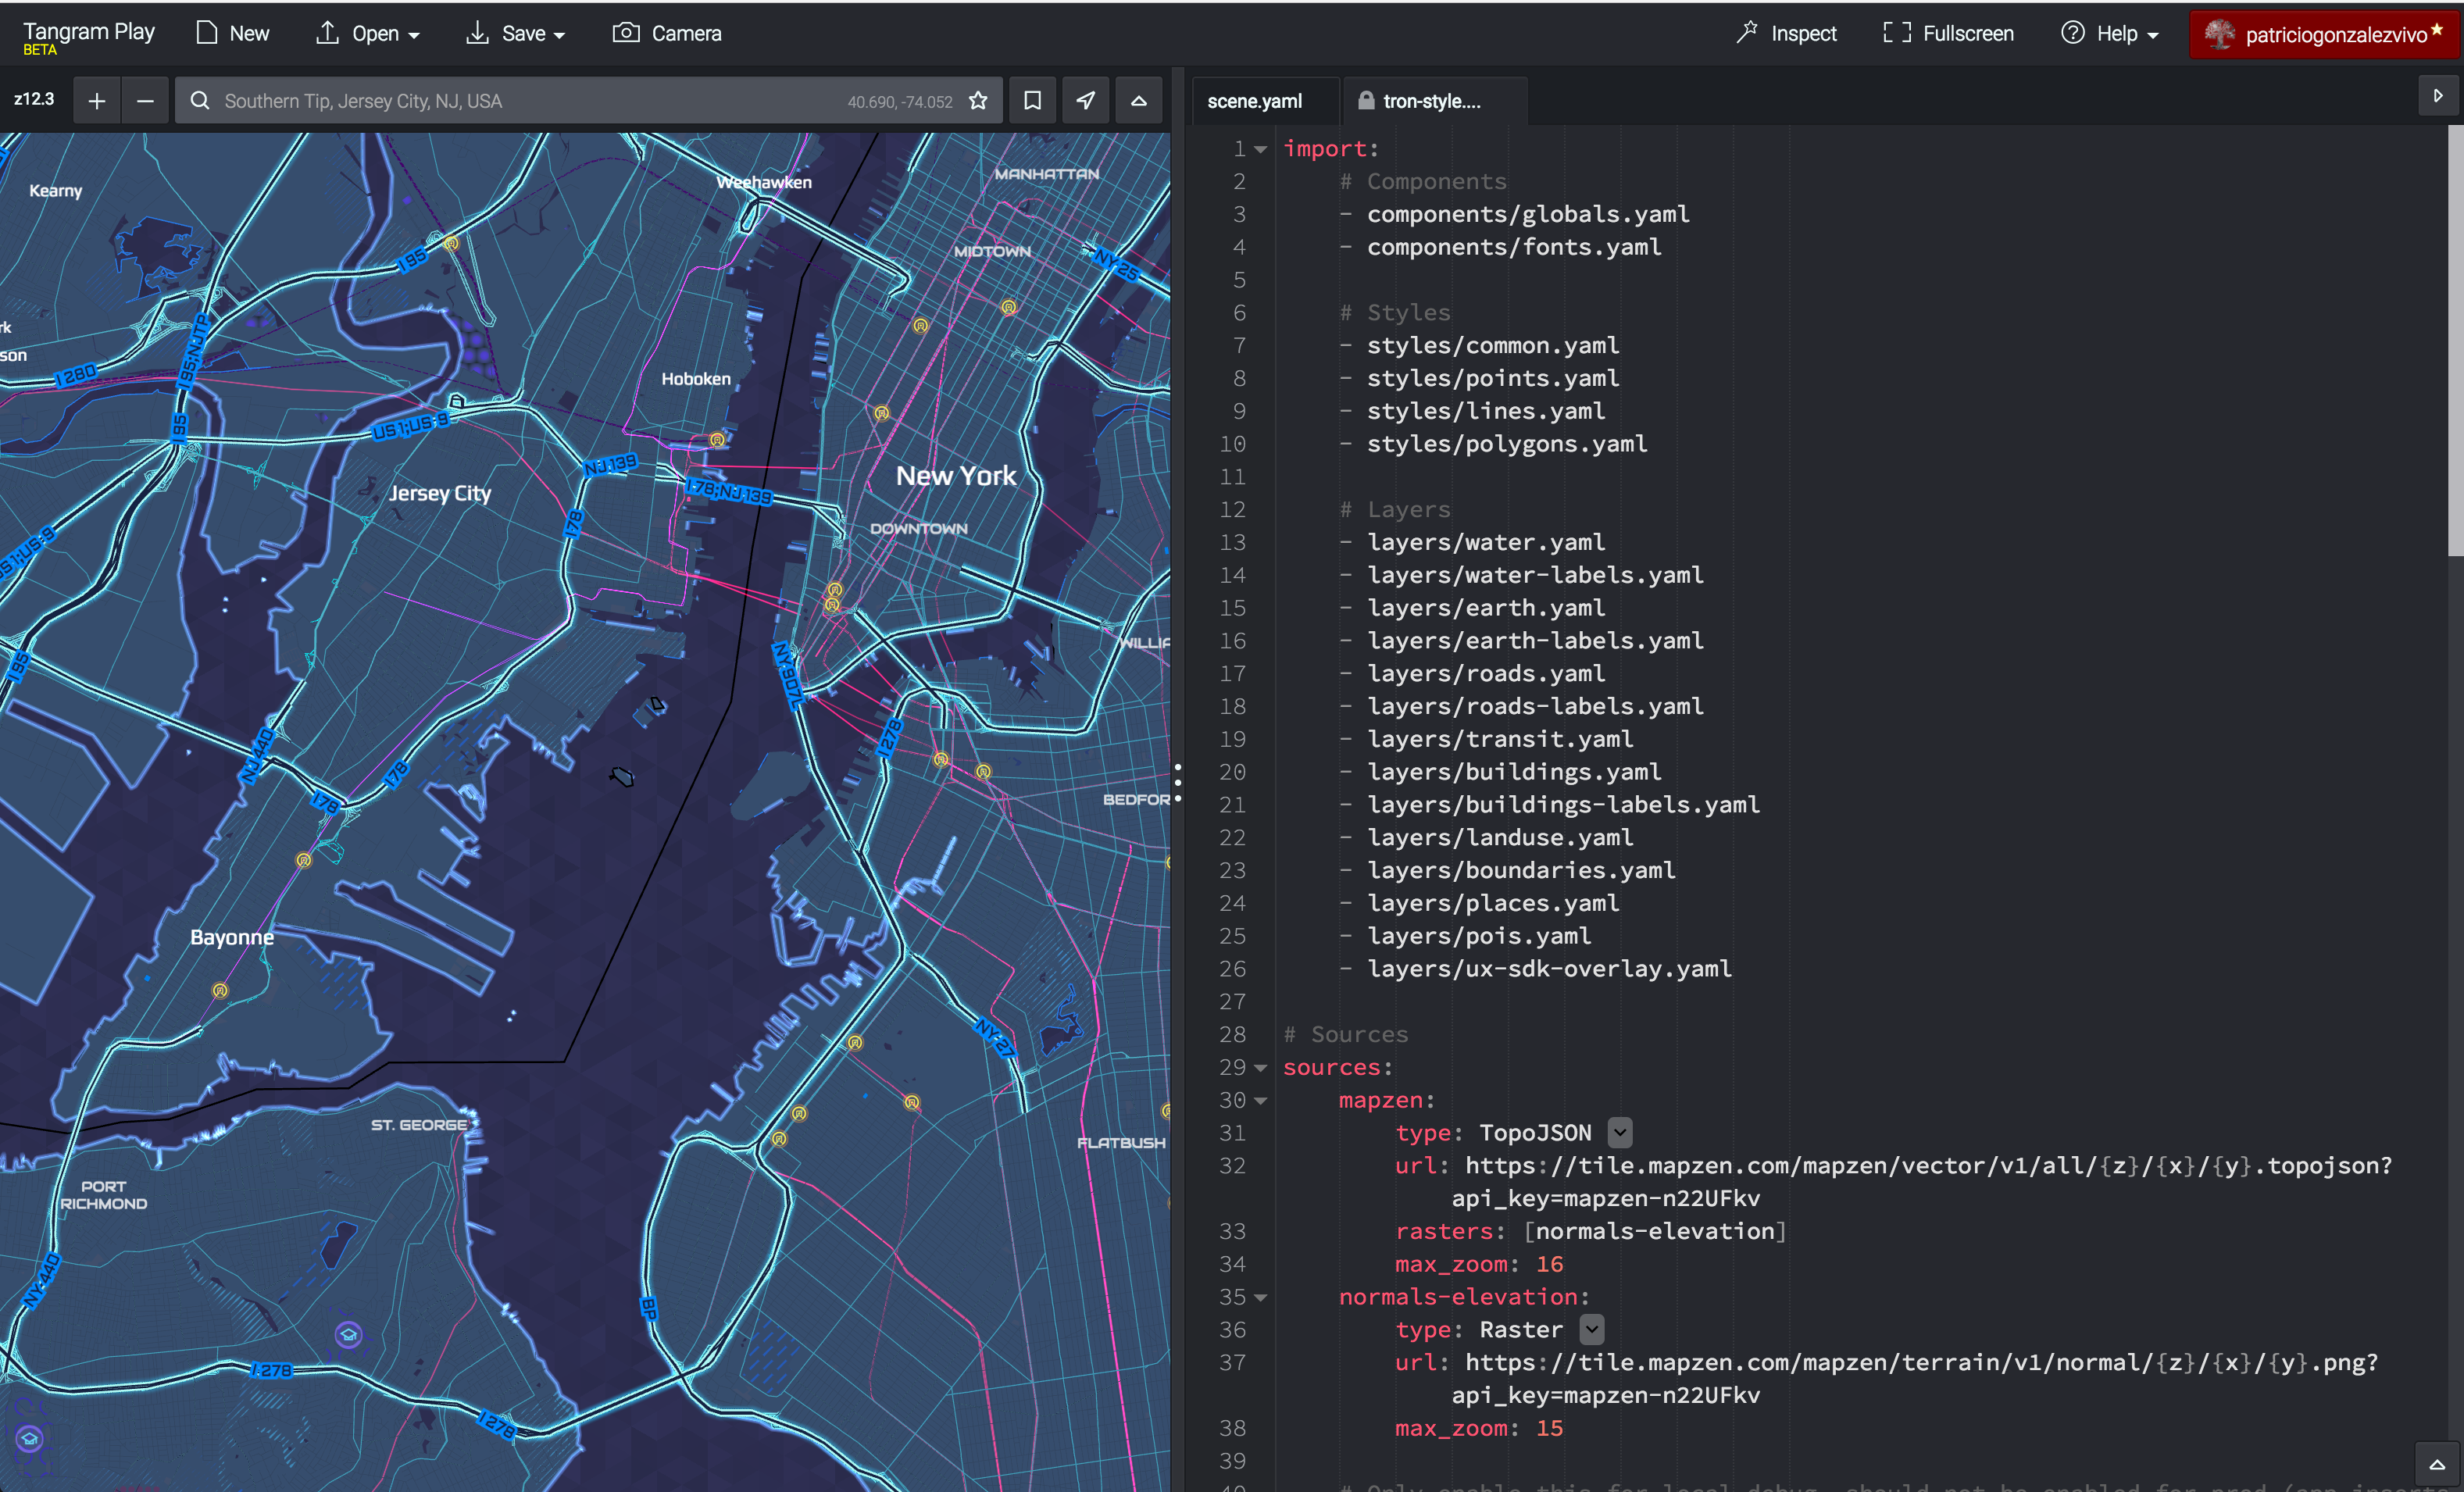This screenshot has height=1492, width=2464.
Task: Click the ST. GEORGE label on map
Action: [419, 1125]
